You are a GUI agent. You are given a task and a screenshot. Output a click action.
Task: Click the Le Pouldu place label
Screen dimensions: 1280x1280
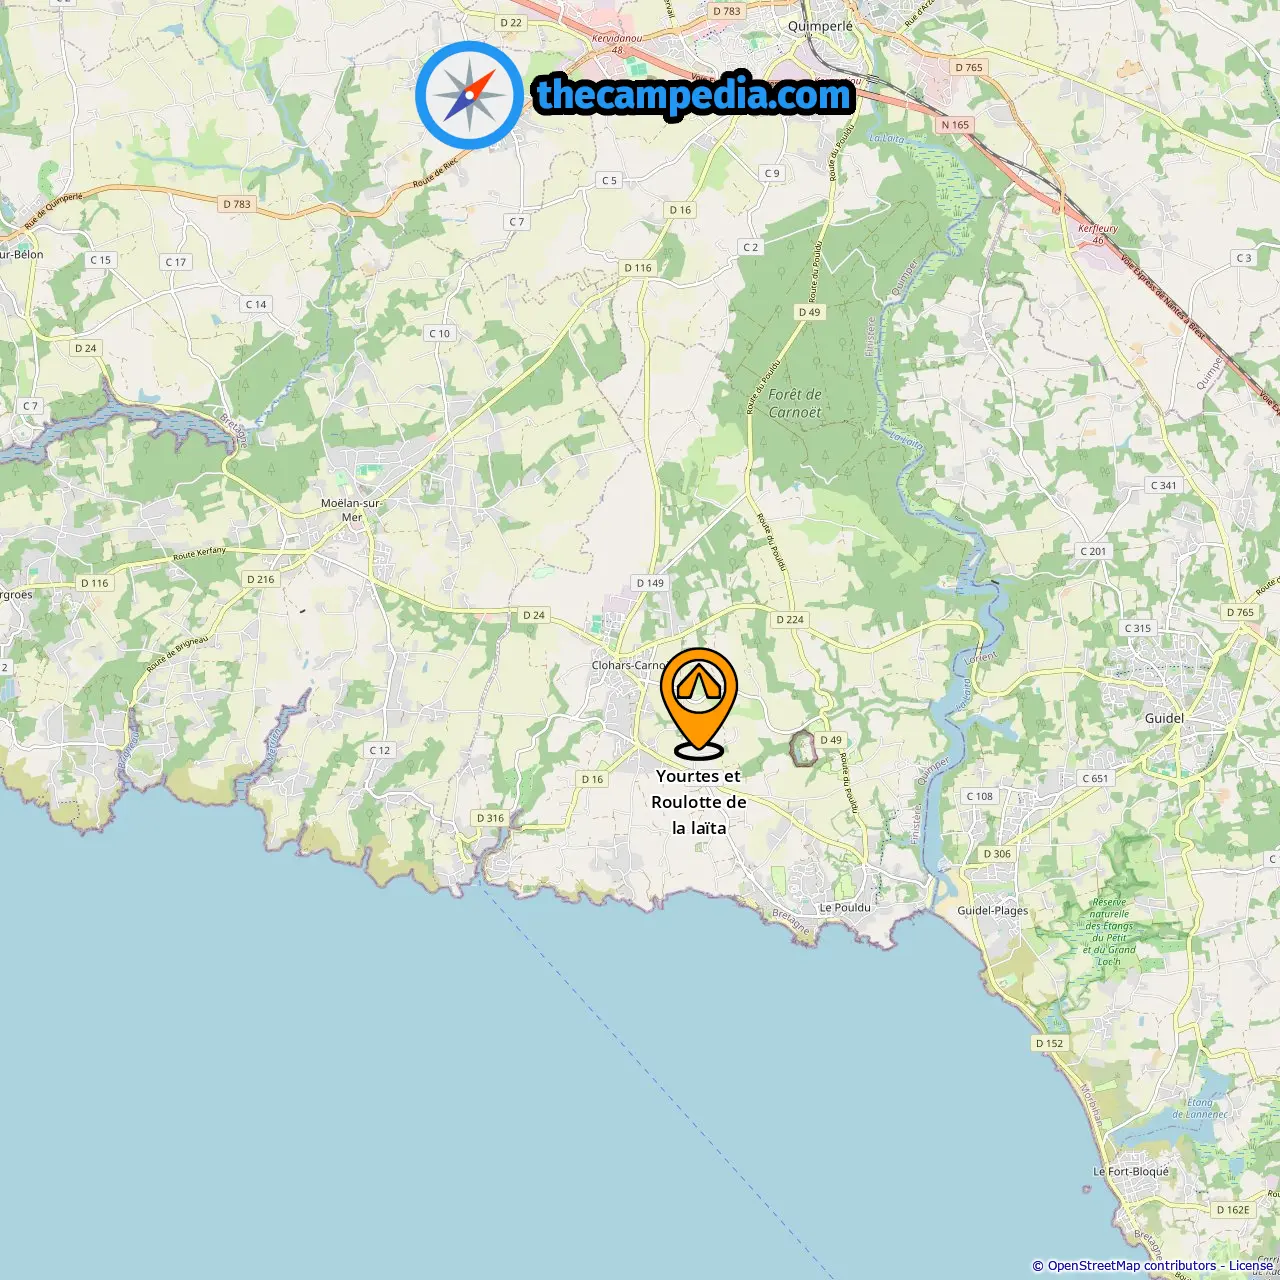[845, 908]
